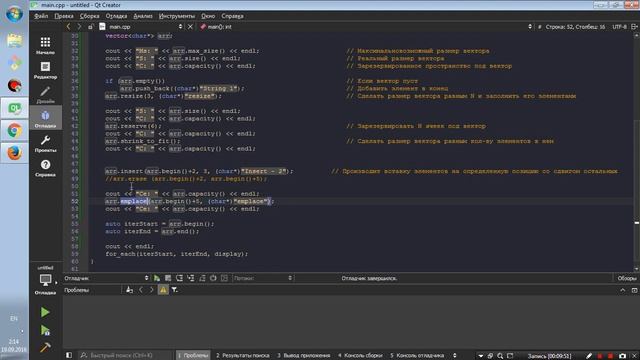The height and width of the screenshot is (360, 640).
Task: Click the recorder camera snapshot icon
Action: click(622, 356)
